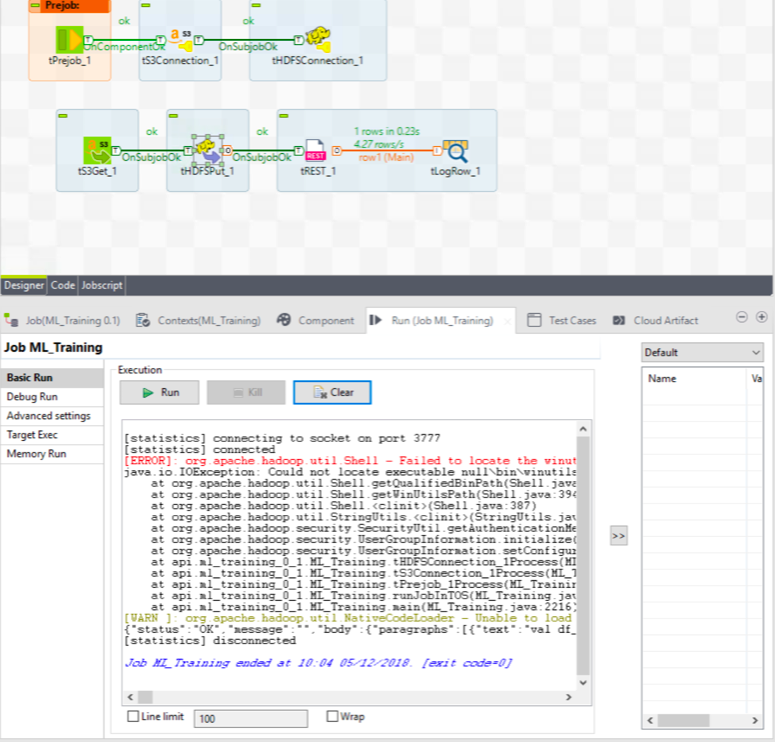Click the Job ML_Training ended message
The image size is (776, 742).
pyautogui.click(x=318, y=663)
